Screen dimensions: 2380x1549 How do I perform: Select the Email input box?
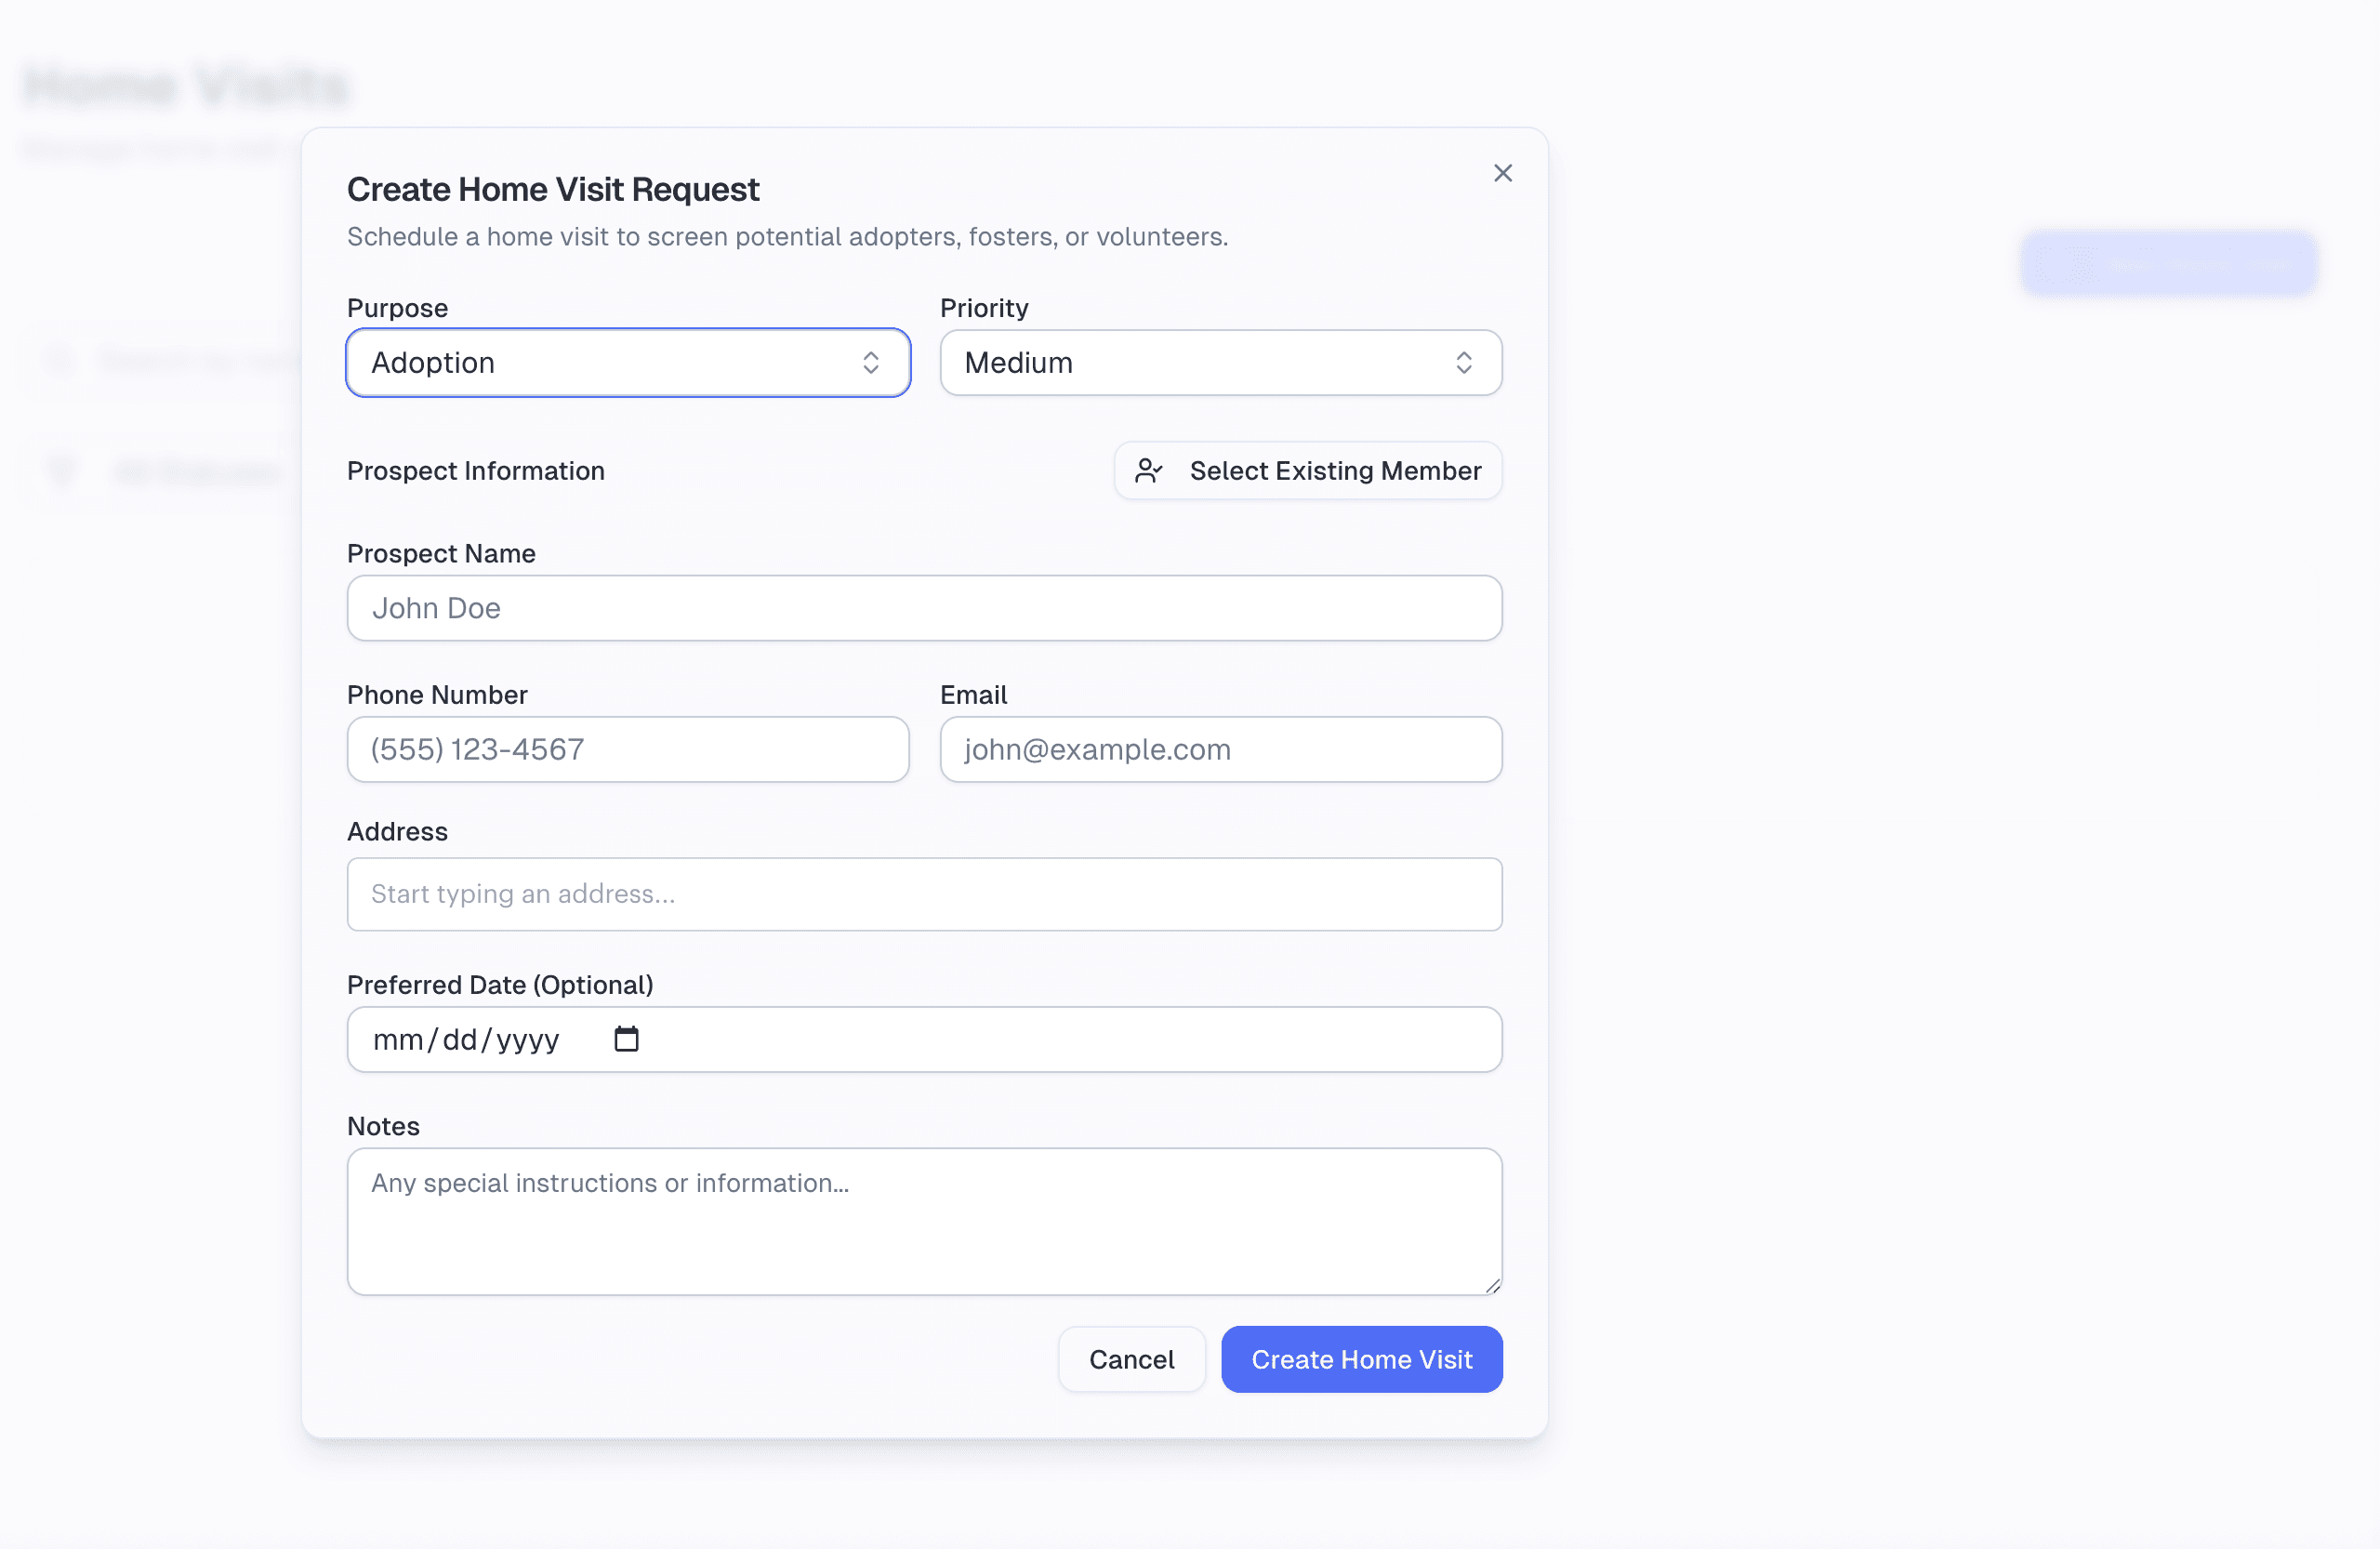click(x=1220, y=749)
